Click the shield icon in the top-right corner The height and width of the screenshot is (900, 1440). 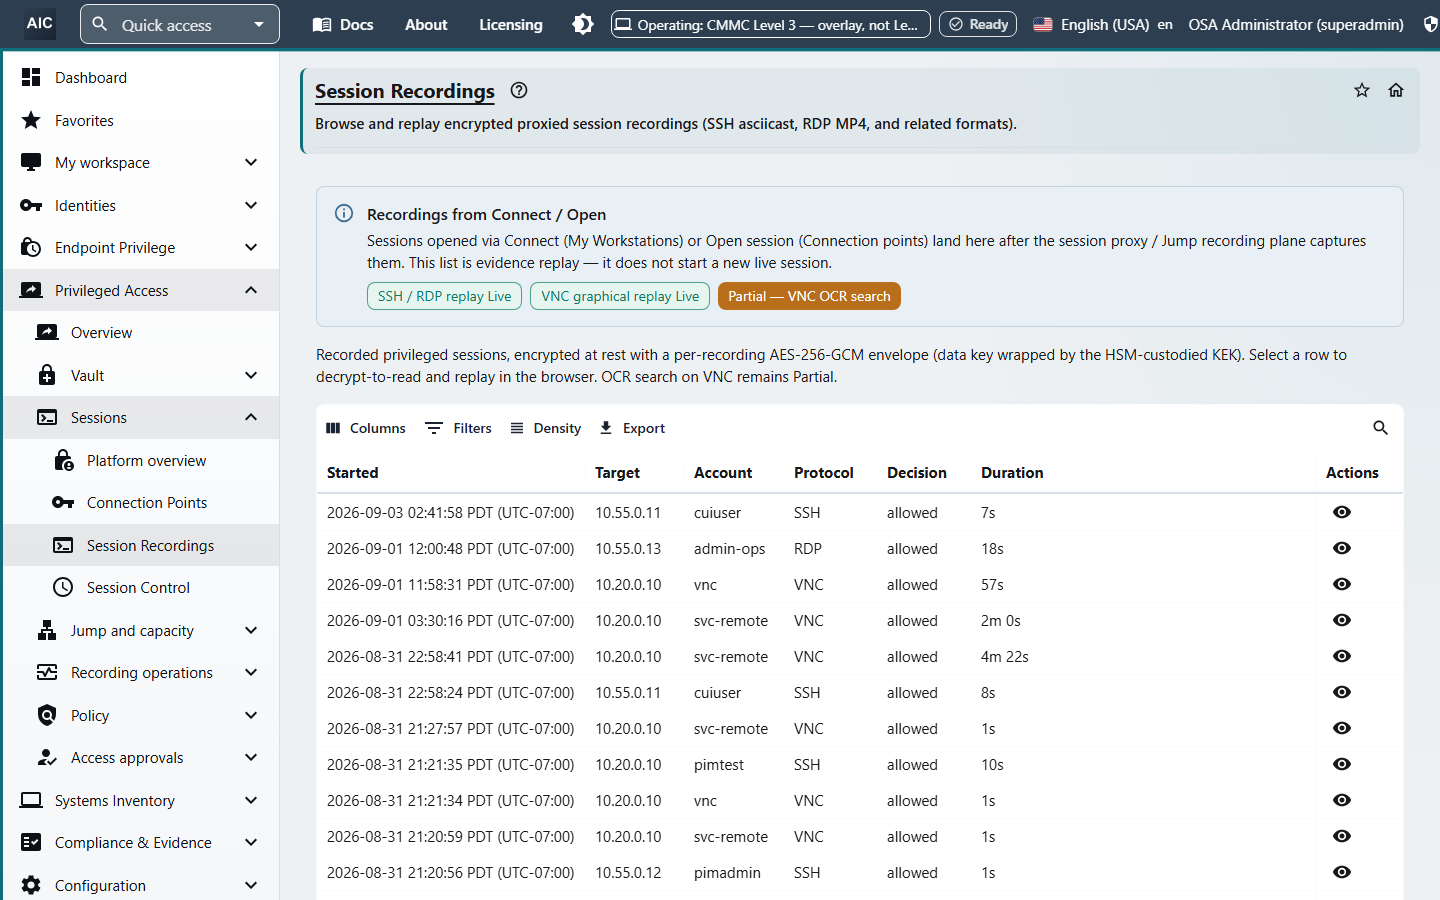pos(1431,24)
